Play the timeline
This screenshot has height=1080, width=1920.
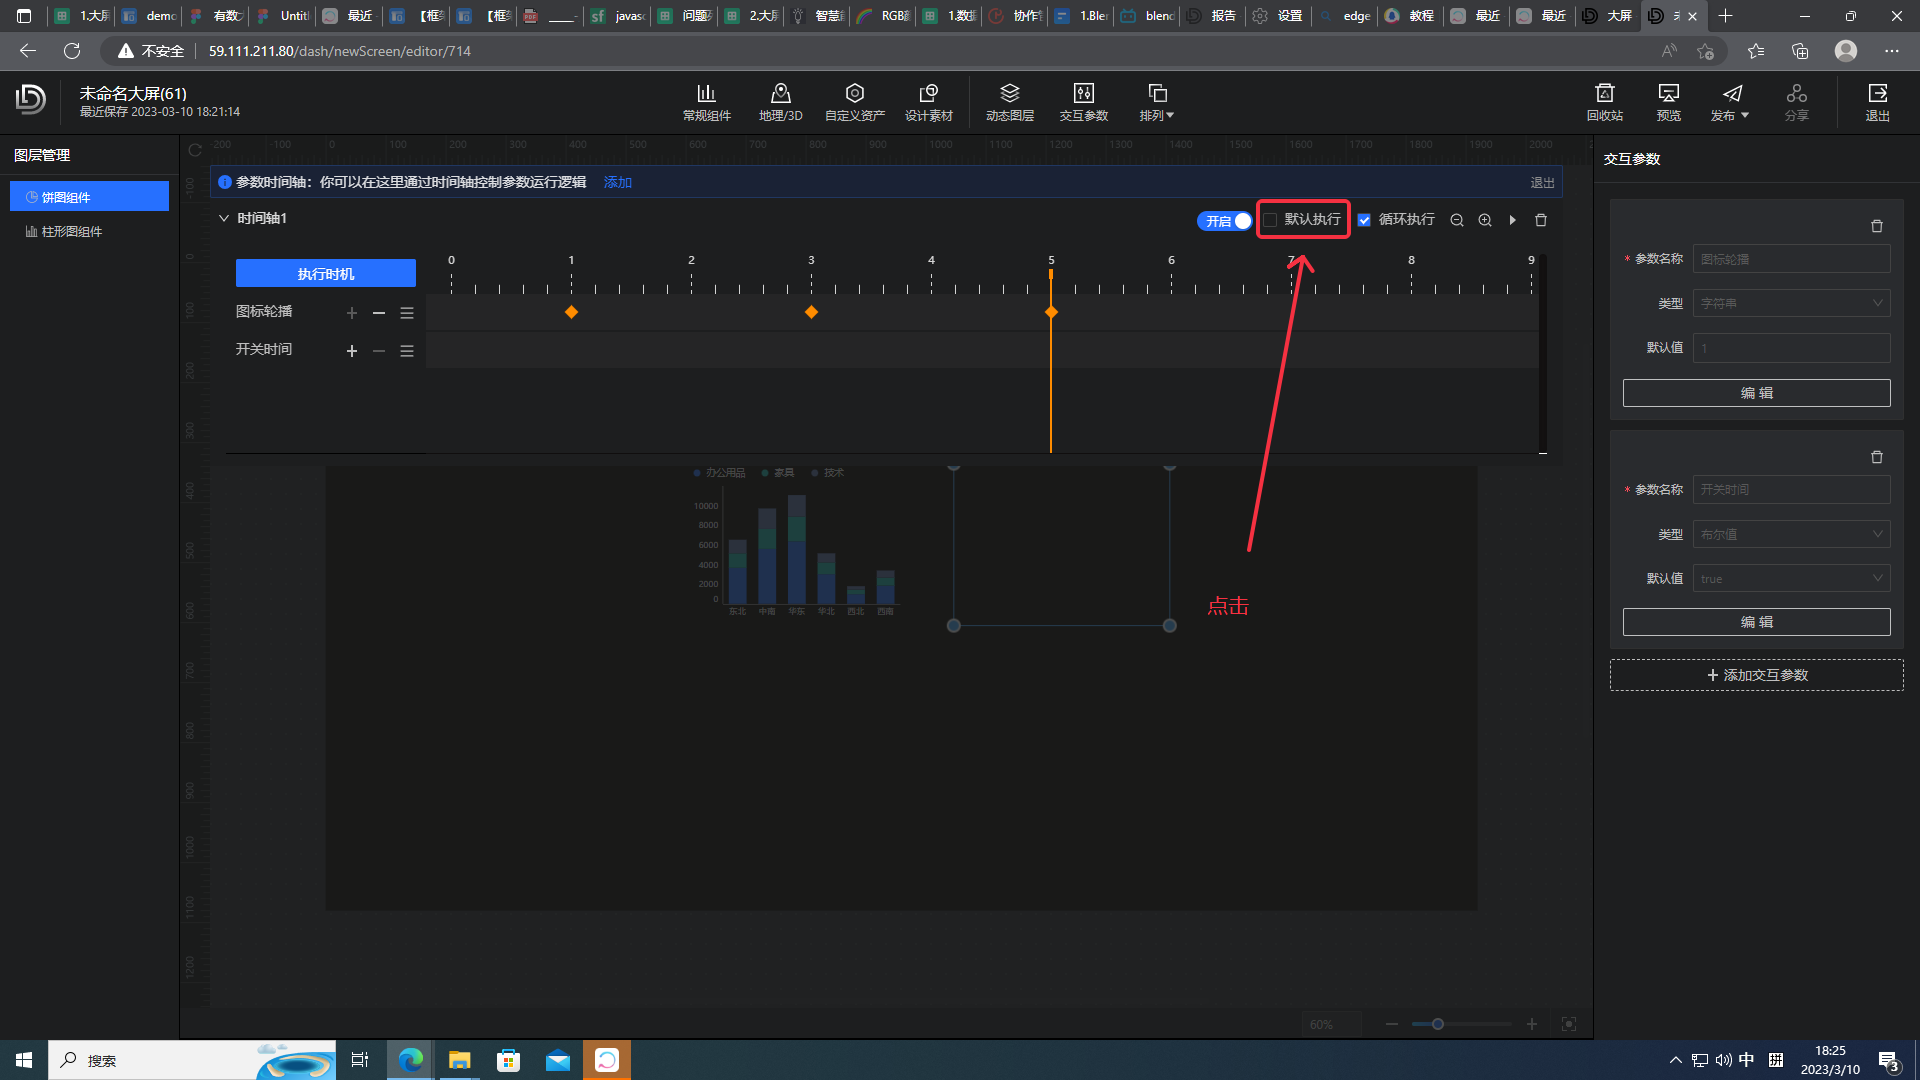[x=1513, y=220]
